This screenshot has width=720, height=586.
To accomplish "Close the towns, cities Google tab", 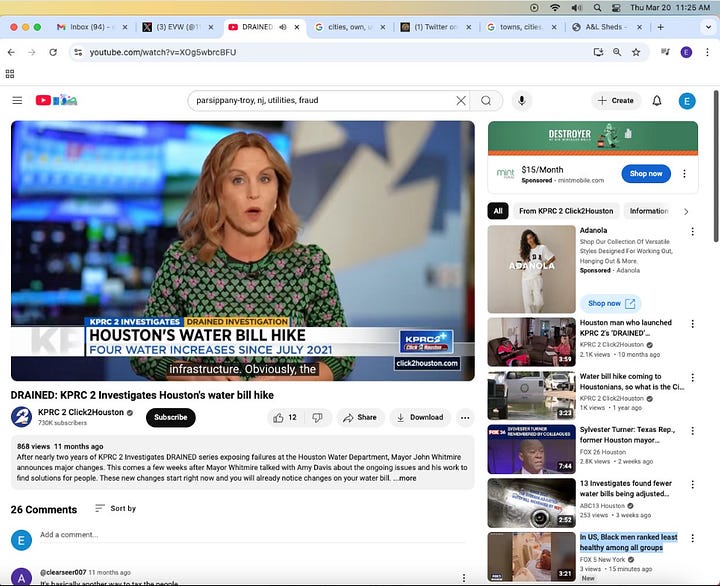I will (x=554, y=27).
